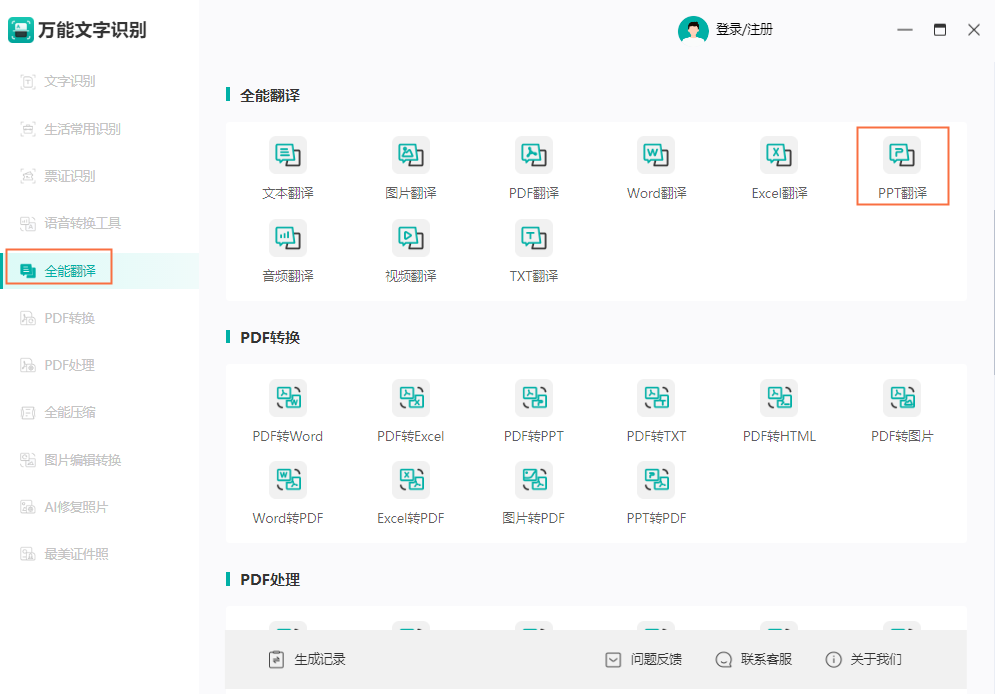Open 问题反馈 in the bottom bar
The width and height of the screenshot is (995, 694).
[x=643, y=659]
